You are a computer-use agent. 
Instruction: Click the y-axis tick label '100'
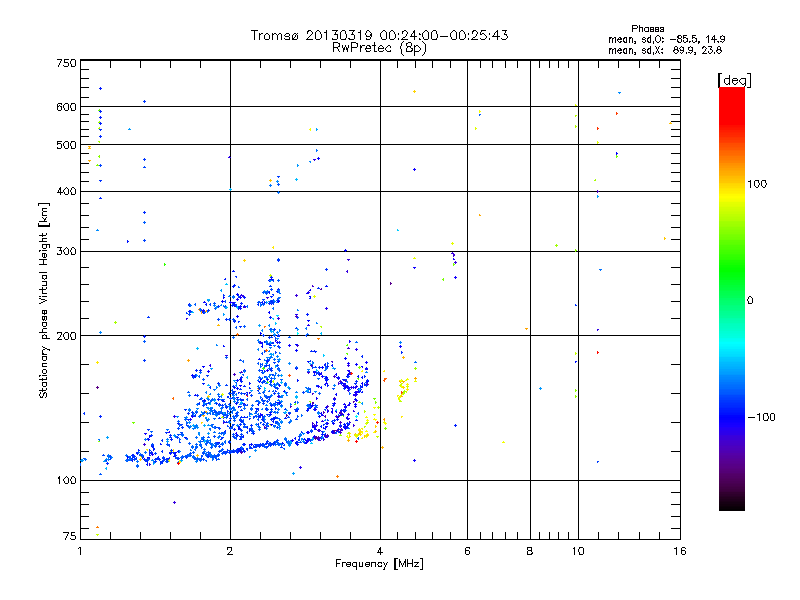[67, 480]
